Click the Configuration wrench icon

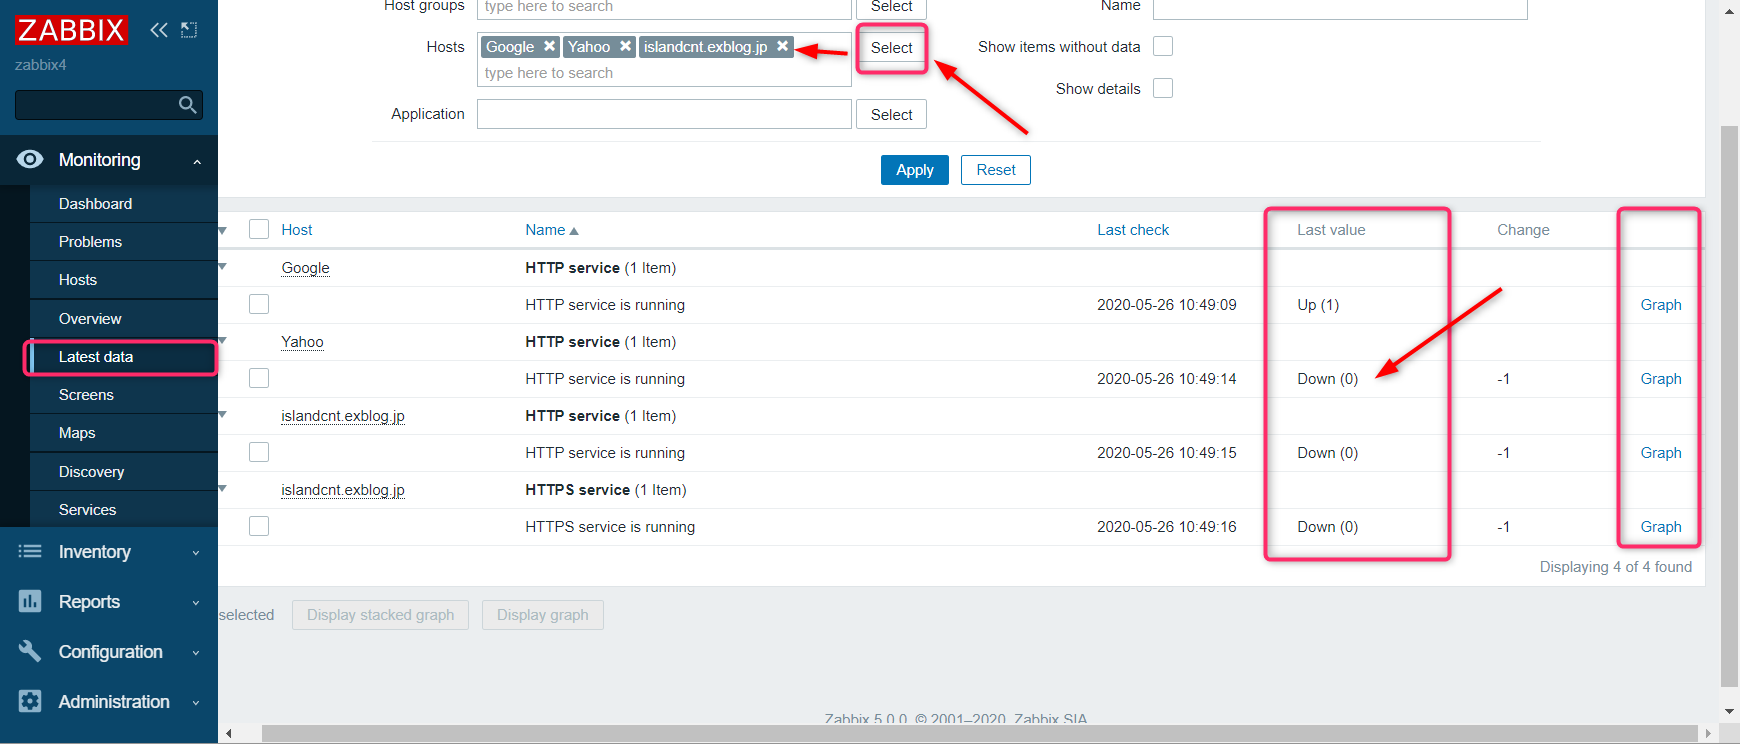(30, 651)
